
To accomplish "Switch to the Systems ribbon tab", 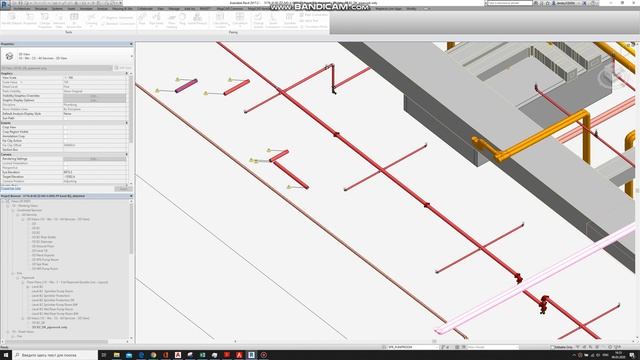I will tap(57, 9).
